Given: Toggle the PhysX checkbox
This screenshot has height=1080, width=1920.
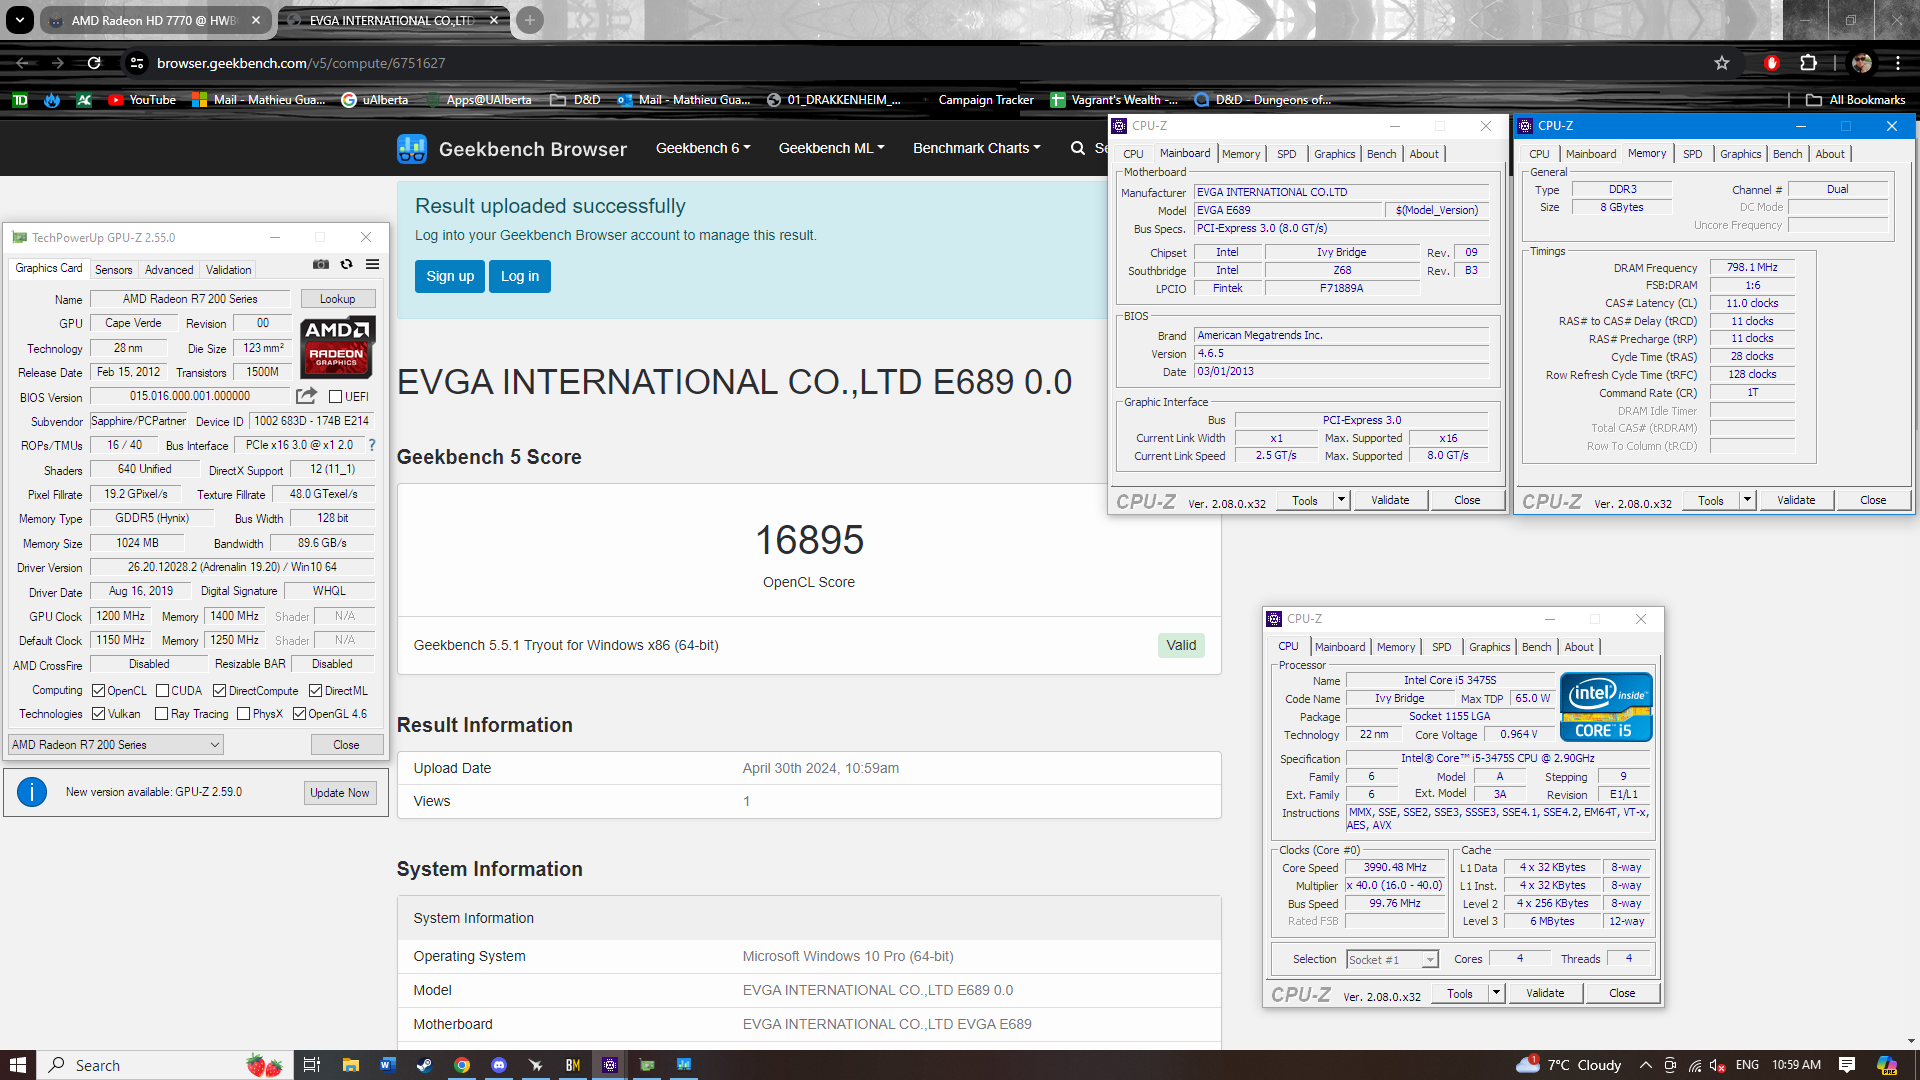Looking at the screenshot, I should point(243,714).
